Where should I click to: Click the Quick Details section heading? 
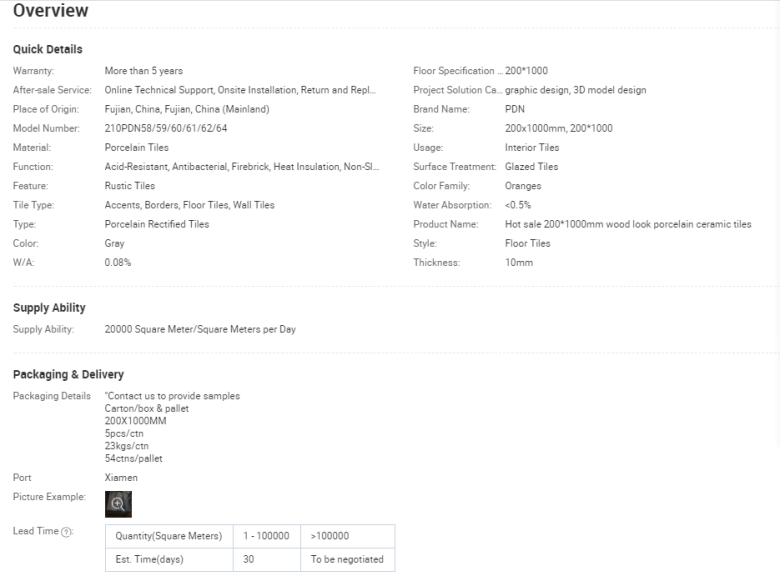coord(47,49)
